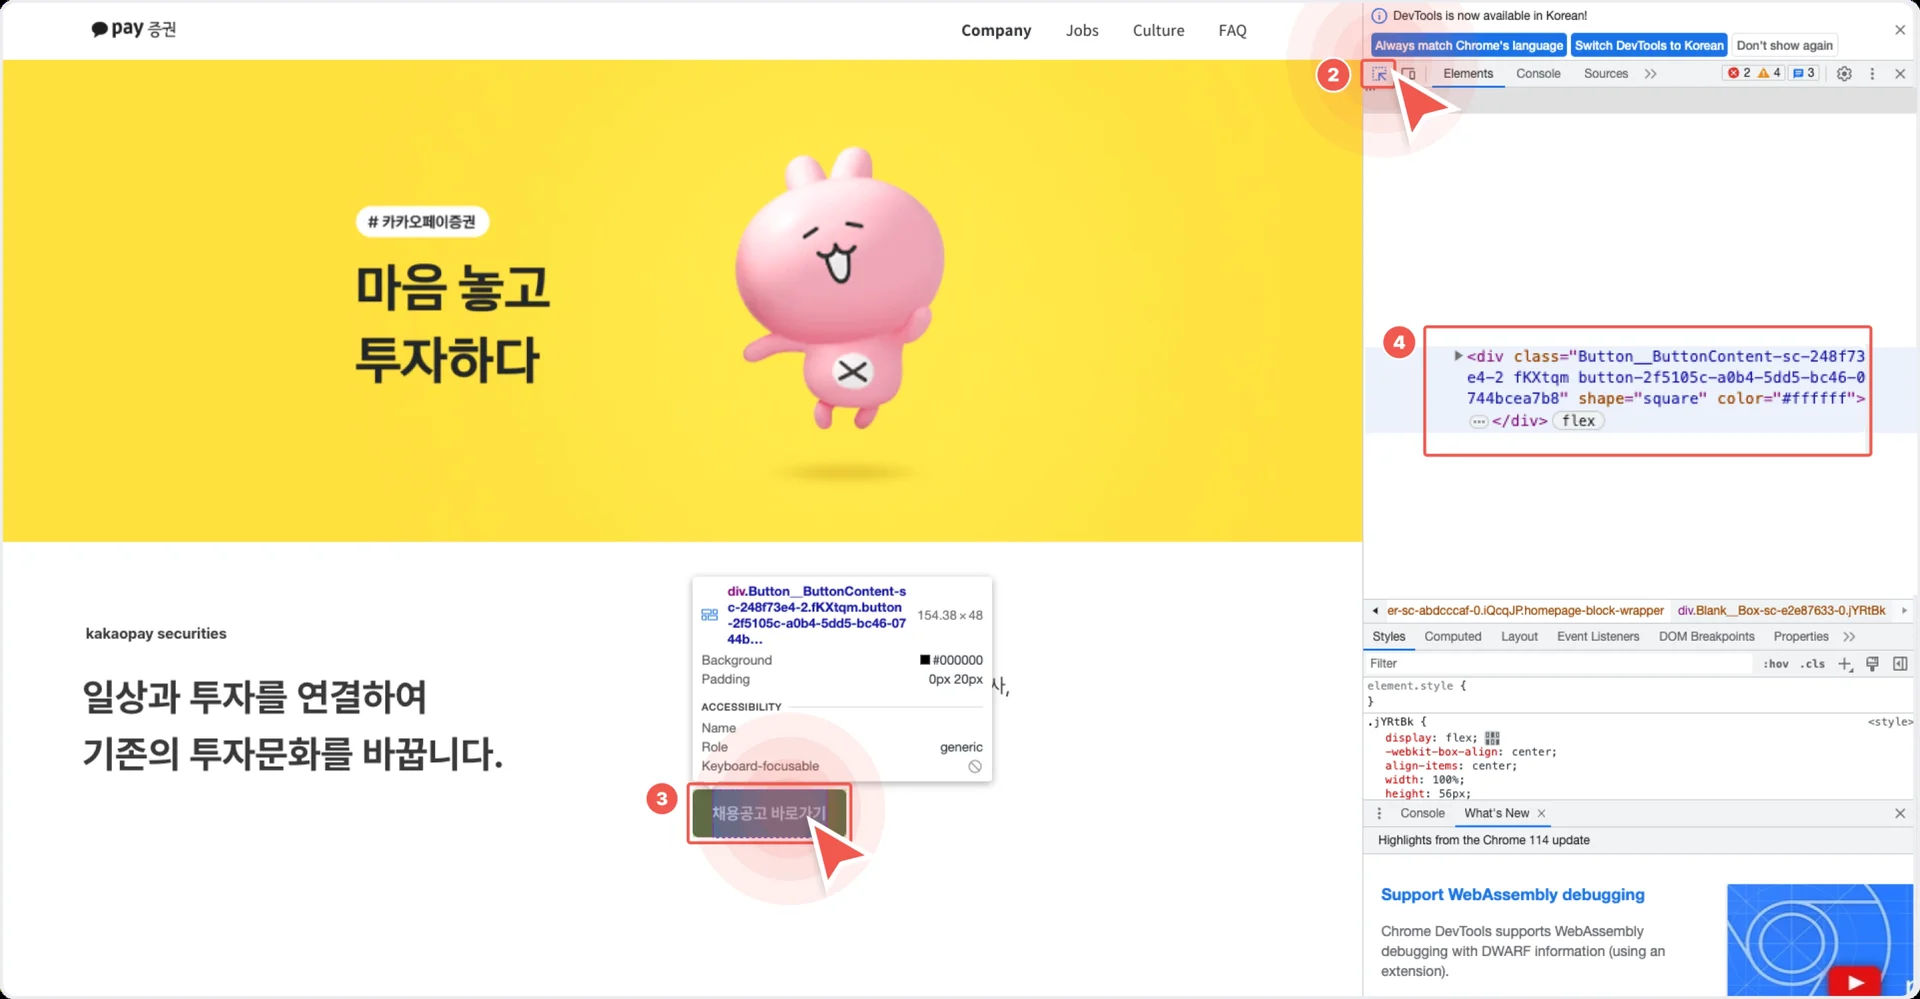Click the # 카카오페이증권 hashtag badge
Image resolution: width=1920 pixels, height=999 pixels.
click(x=422, y=221)
